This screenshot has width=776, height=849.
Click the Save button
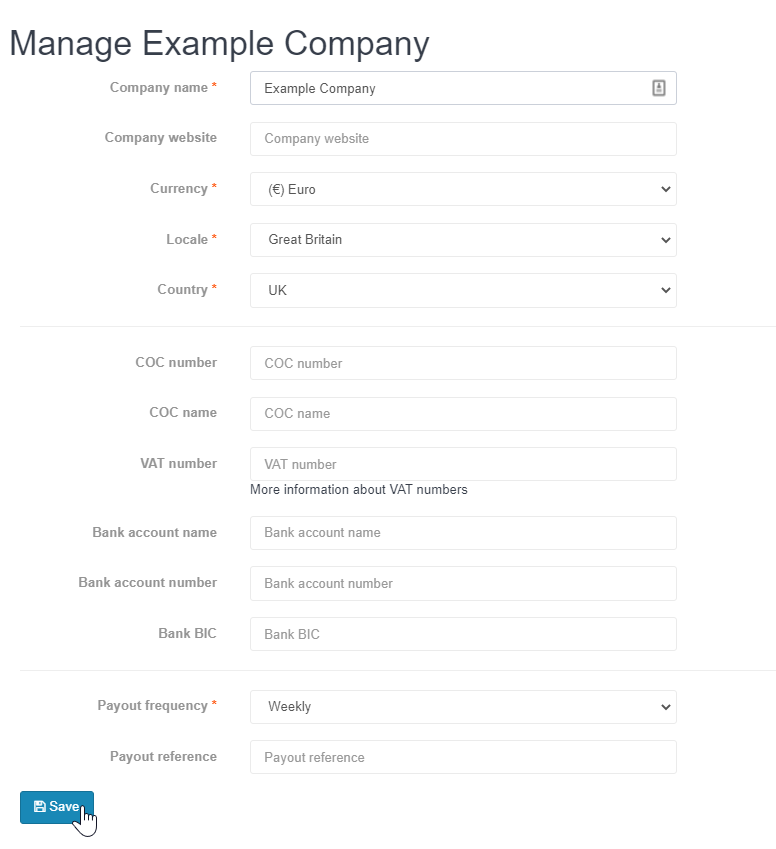coord(57,807)
